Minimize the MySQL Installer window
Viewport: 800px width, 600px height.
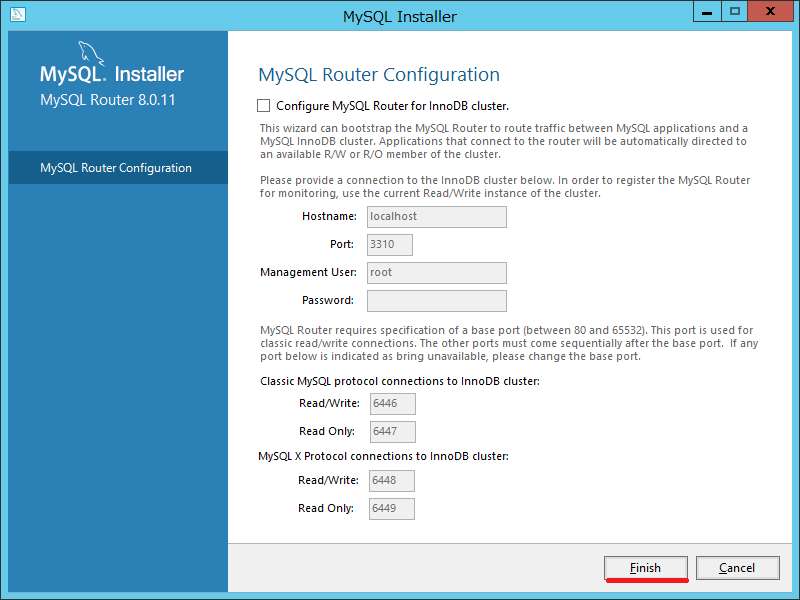tap(707, 11)
